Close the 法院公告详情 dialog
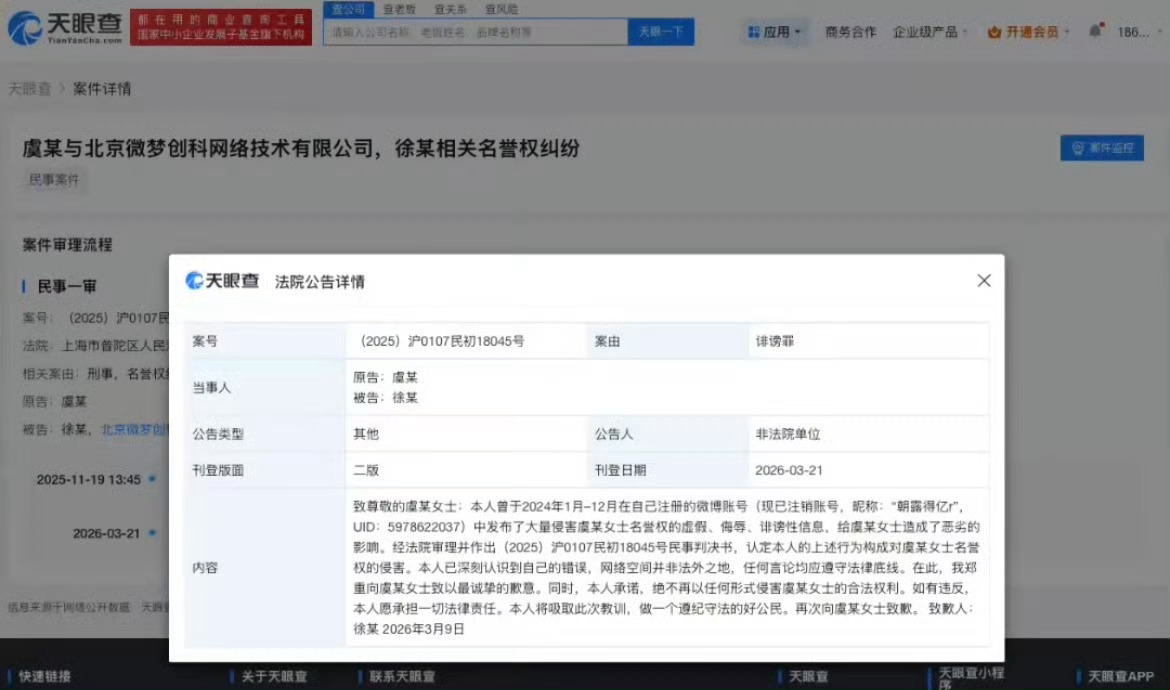 (x=983, y=281)
